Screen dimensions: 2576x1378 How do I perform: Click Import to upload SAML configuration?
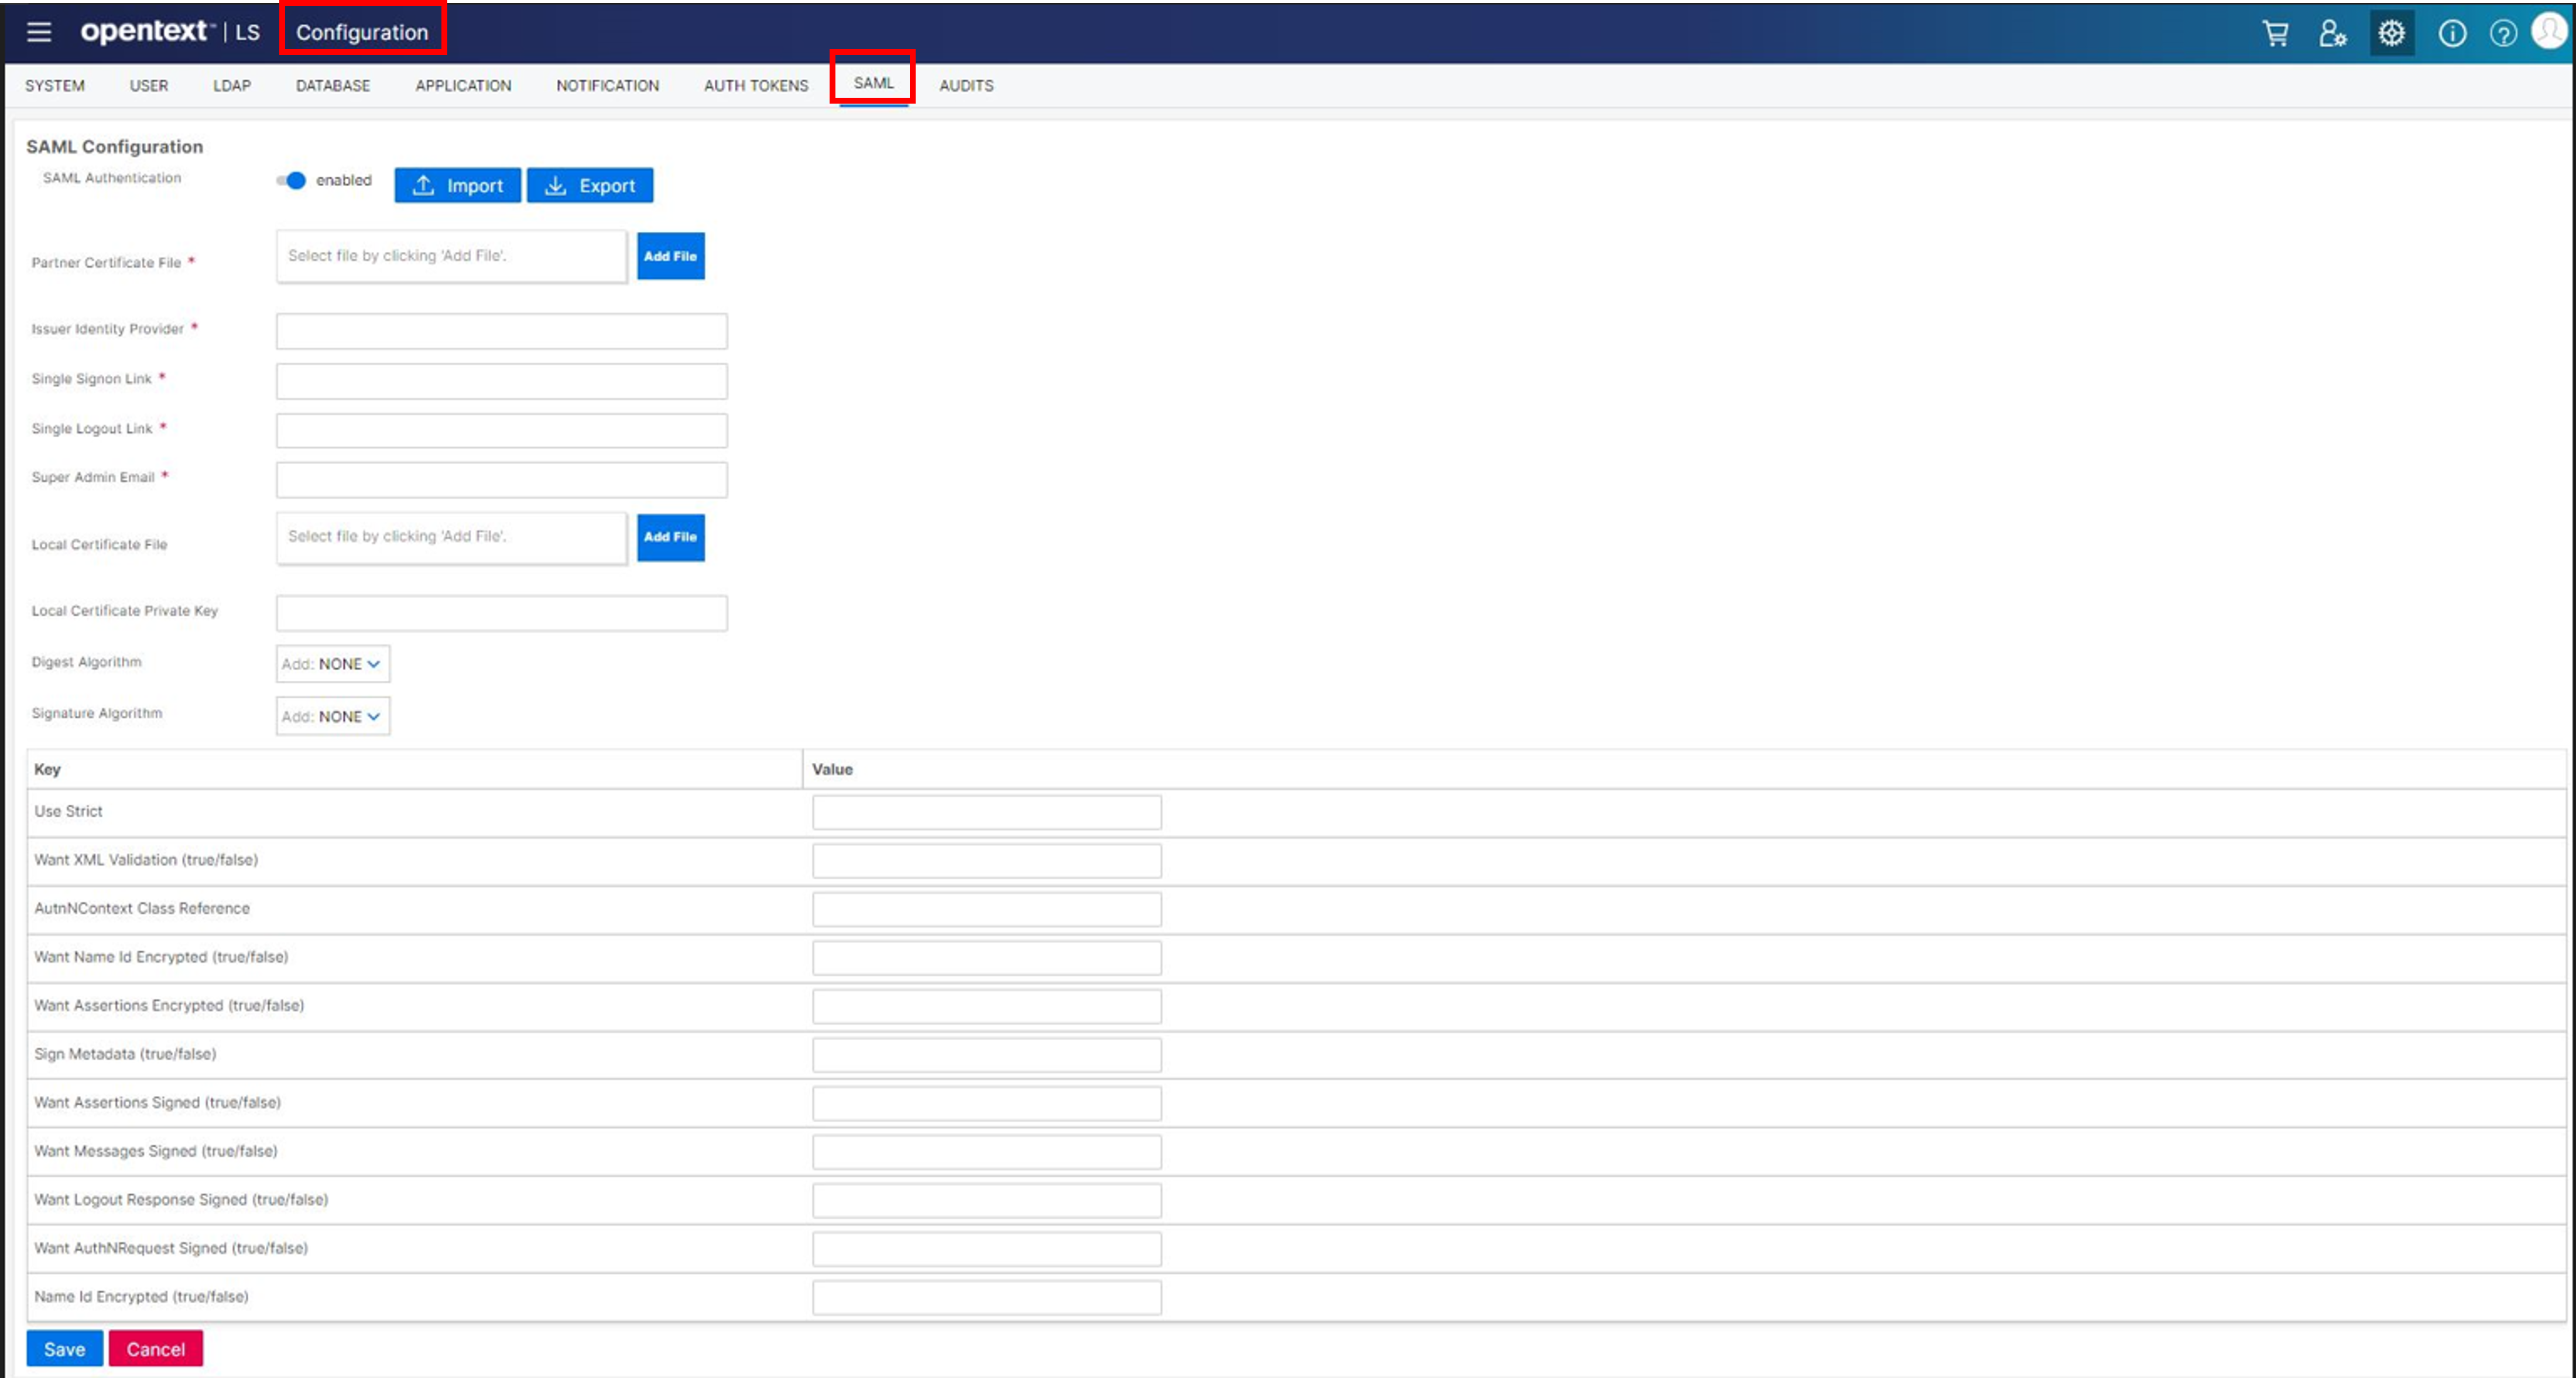[x=457, y=185]
